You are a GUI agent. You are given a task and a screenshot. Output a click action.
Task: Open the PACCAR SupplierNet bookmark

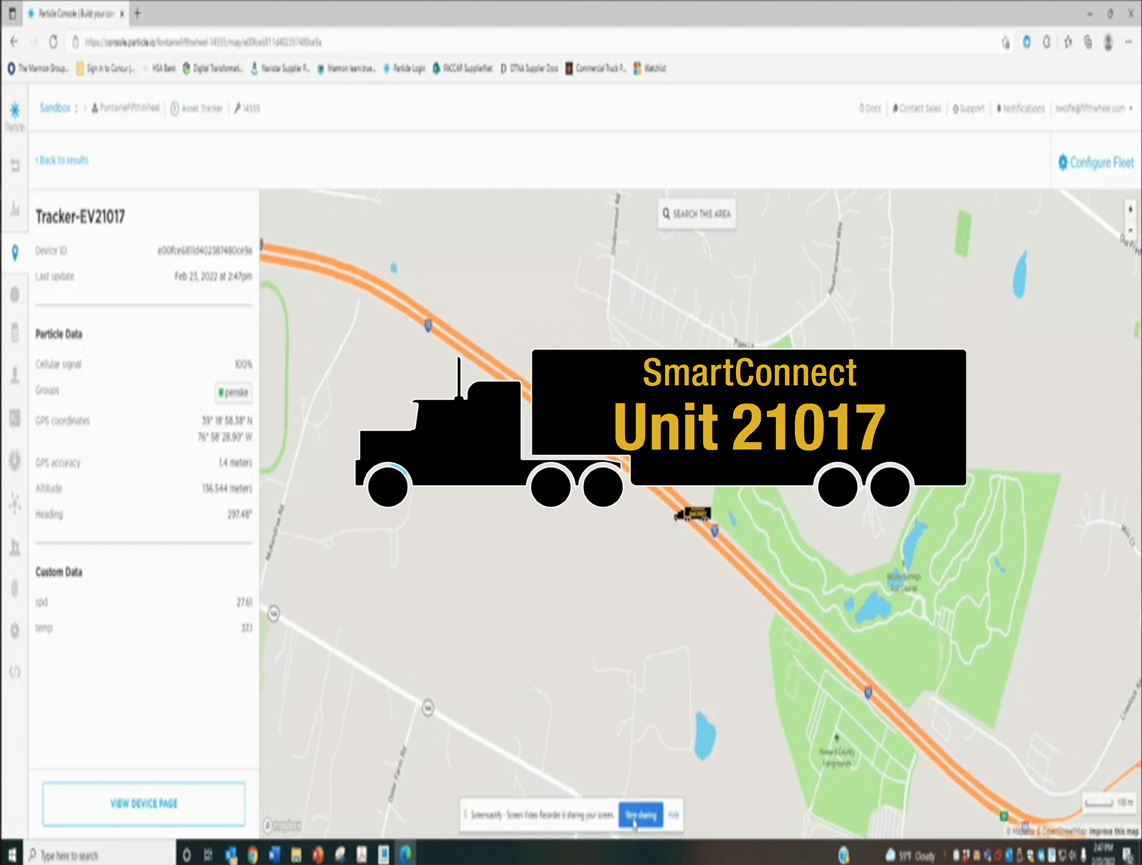(x=462, y=68)
